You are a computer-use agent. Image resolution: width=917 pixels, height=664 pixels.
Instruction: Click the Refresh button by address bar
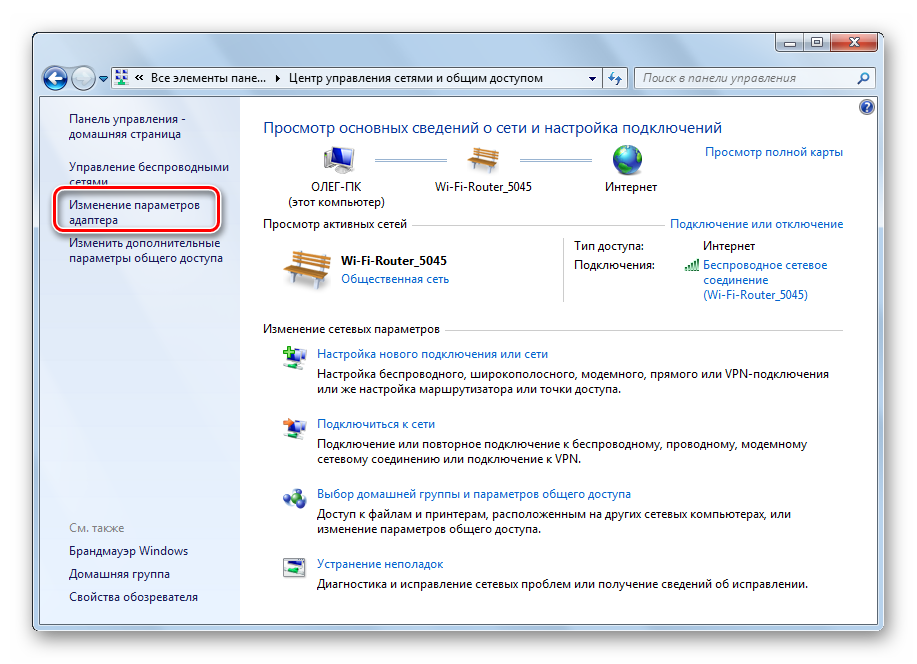coord(614,78)
